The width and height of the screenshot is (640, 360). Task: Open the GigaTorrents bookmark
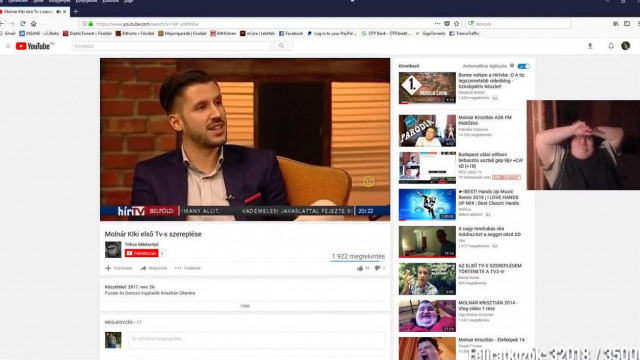pos(431,33)
